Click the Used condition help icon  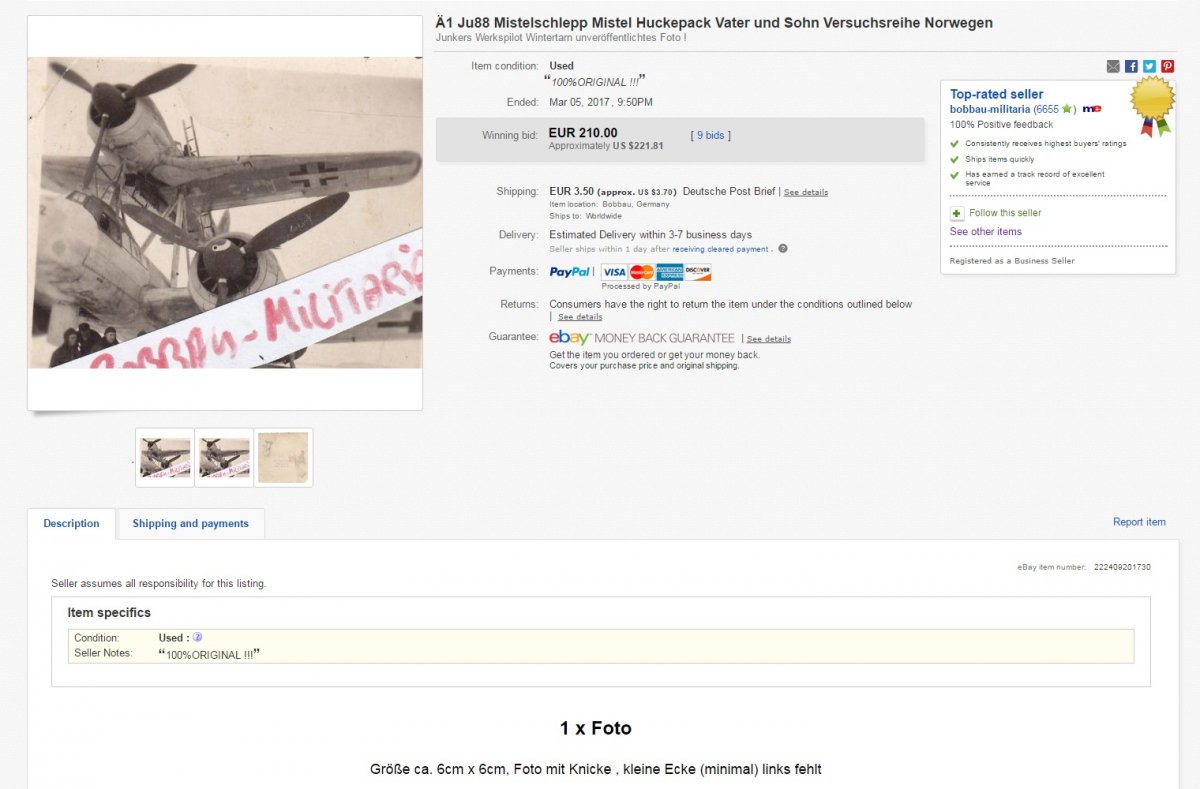(197, 637)
